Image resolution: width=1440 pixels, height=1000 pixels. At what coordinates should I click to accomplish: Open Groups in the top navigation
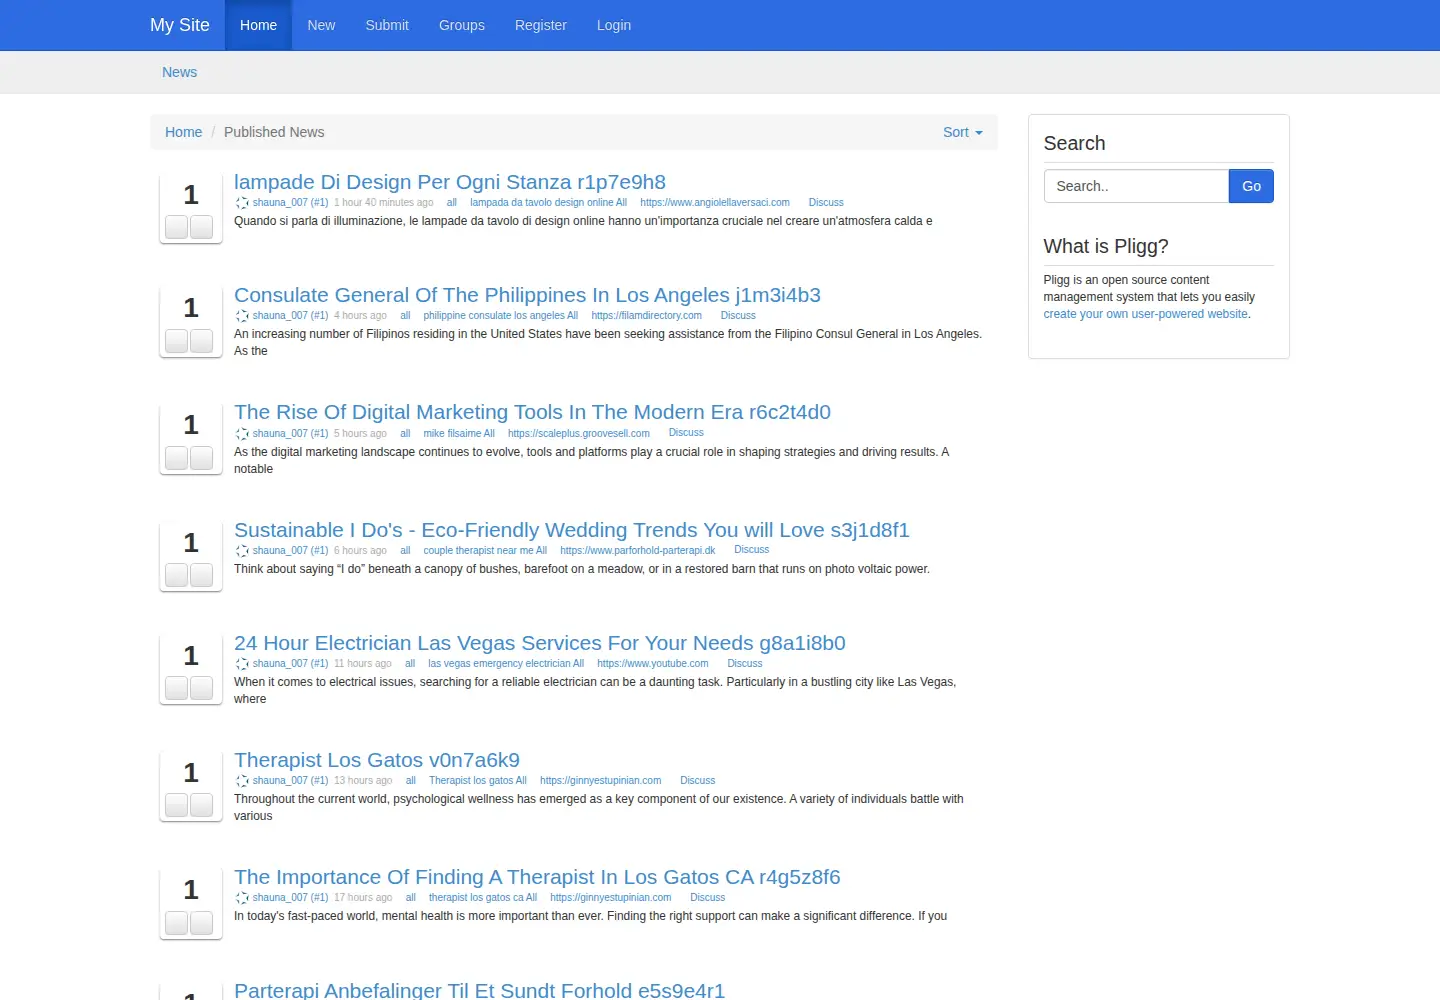(462, 25)
